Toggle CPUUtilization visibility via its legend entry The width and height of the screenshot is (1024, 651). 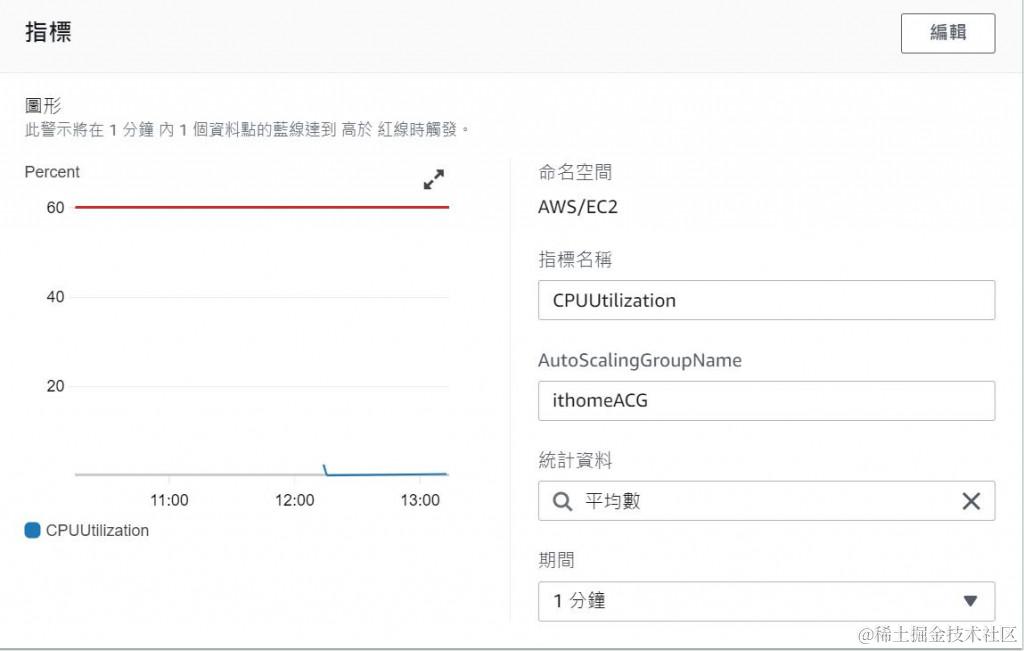[97, 531]
